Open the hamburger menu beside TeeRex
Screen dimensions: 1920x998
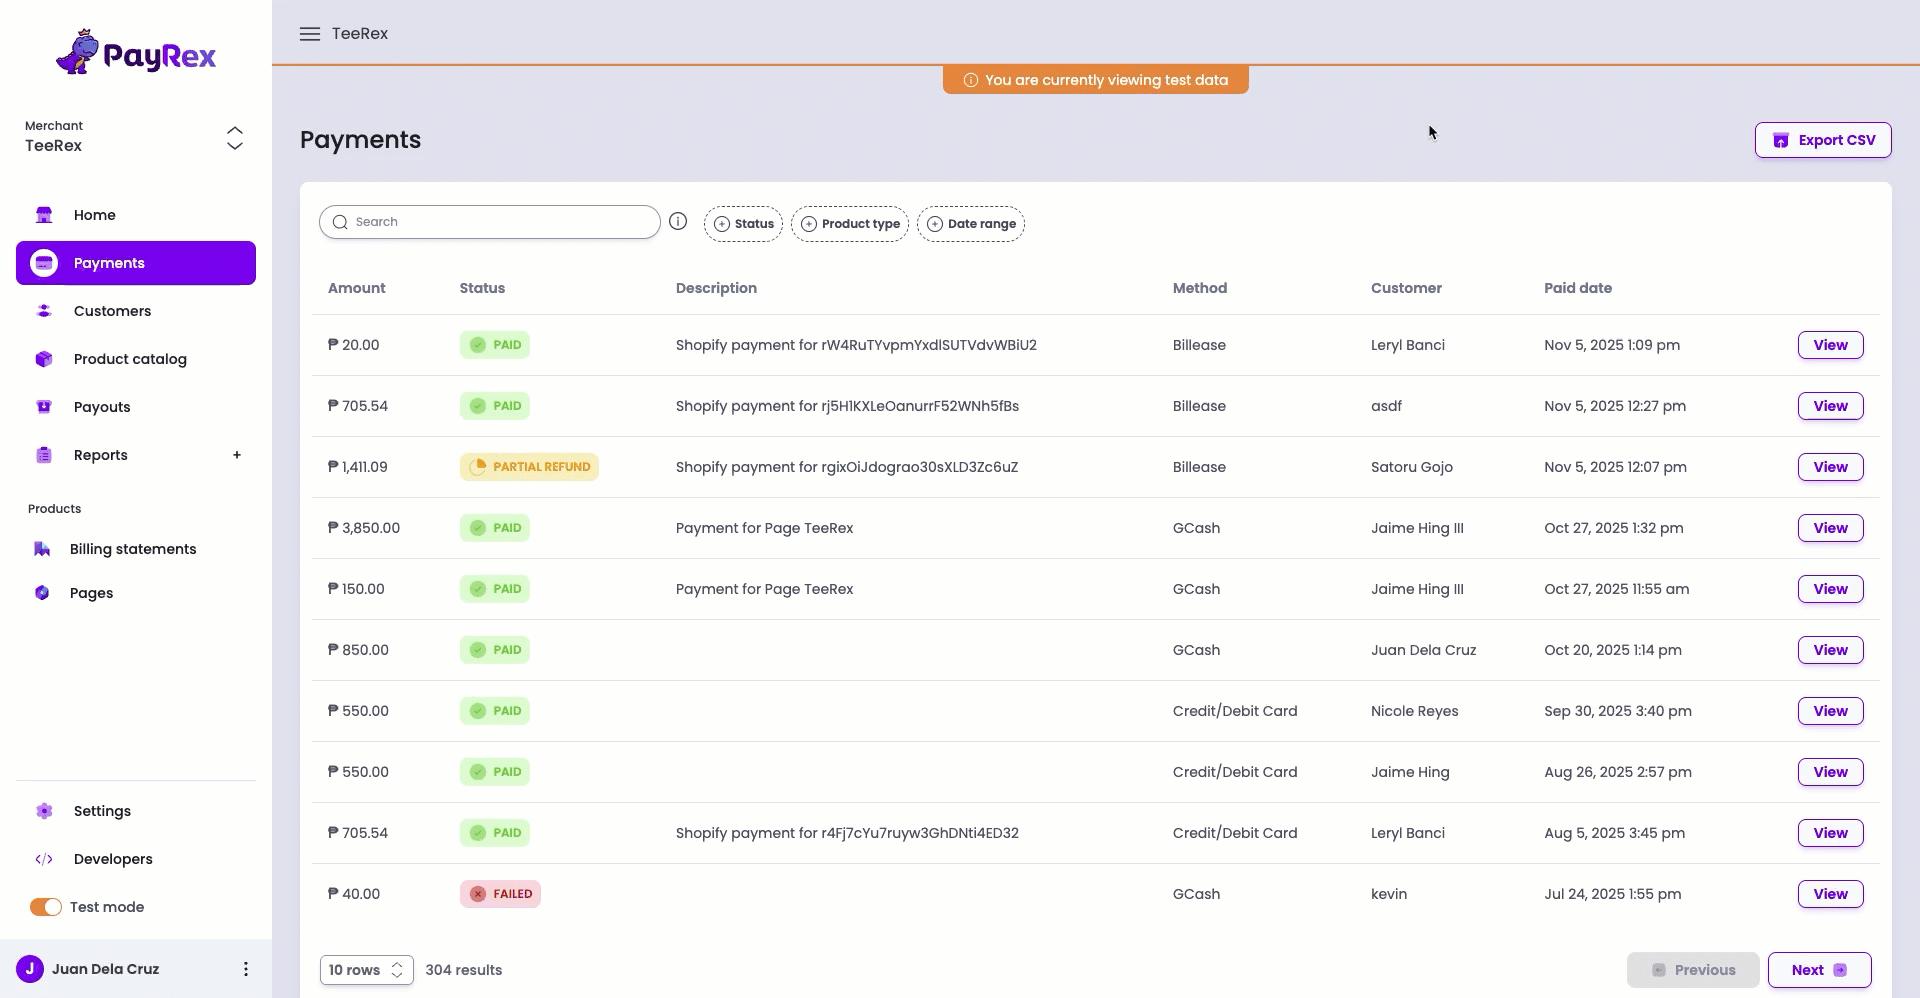310,33
